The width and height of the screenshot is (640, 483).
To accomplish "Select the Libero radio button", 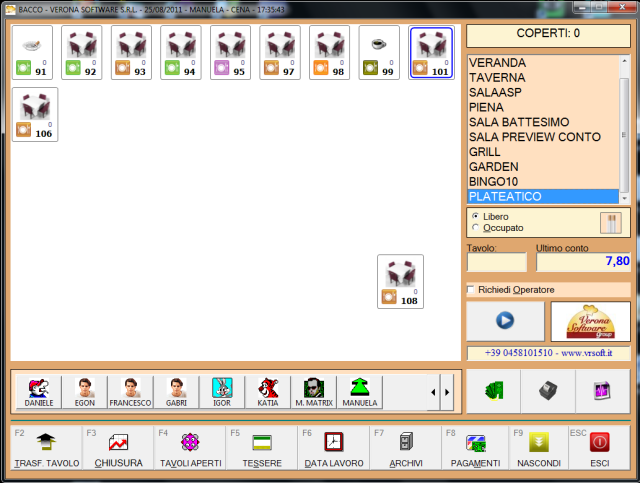I will point(476,216).
